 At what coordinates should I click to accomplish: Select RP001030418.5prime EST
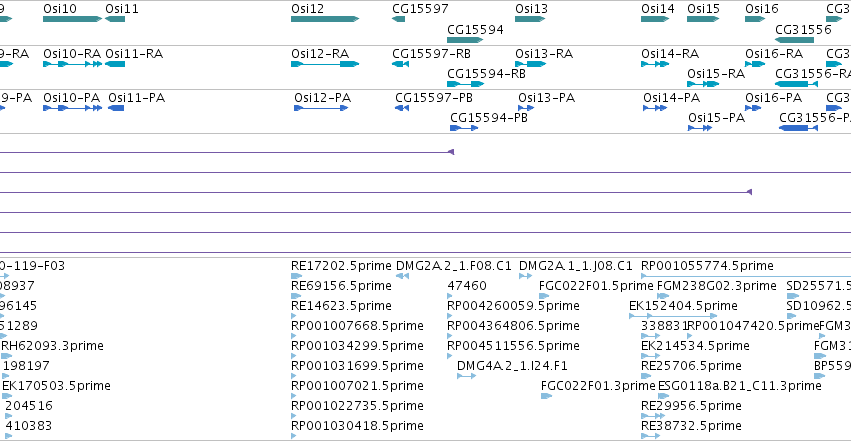point(294,436)
